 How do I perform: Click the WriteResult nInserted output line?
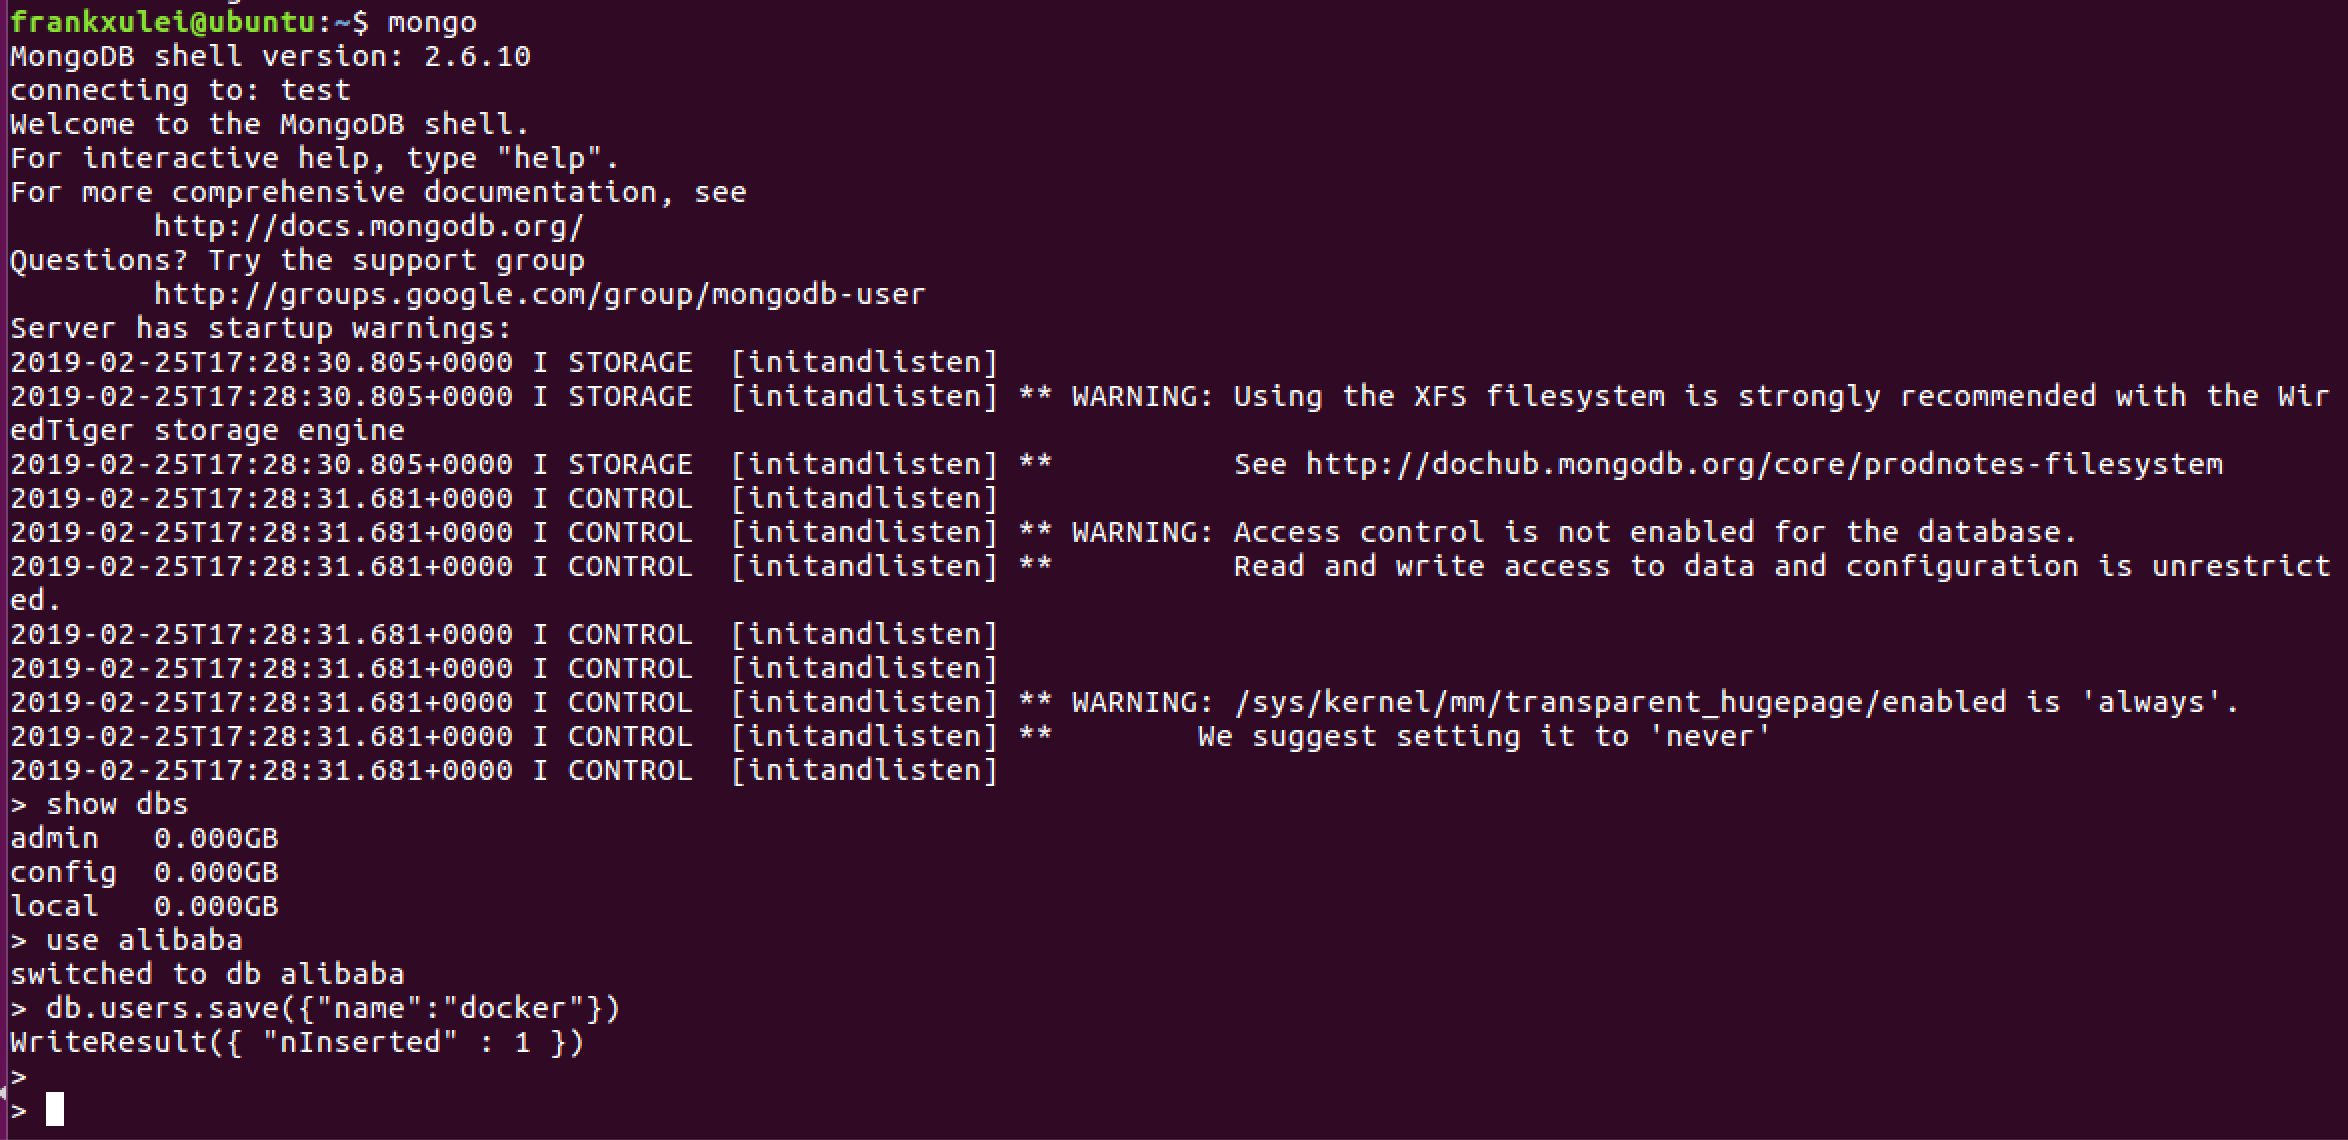(296, 1043)
